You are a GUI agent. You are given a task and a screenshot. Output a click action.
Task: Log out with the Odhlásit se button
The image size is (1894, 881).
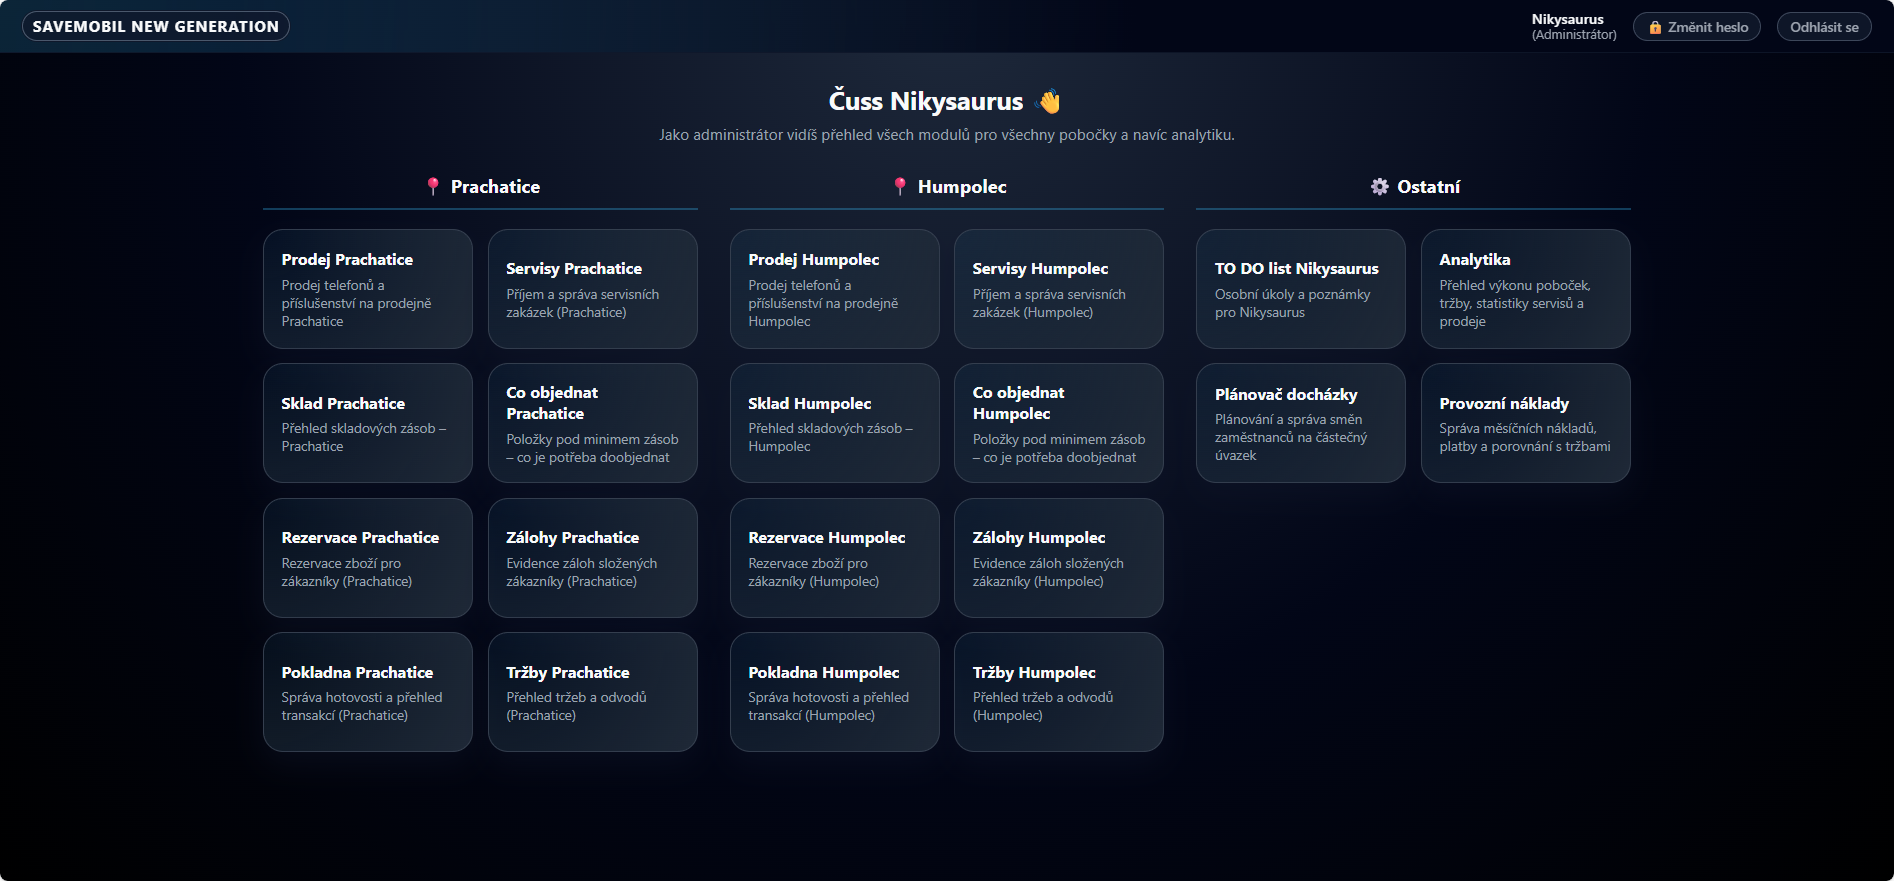point(1823,27)
